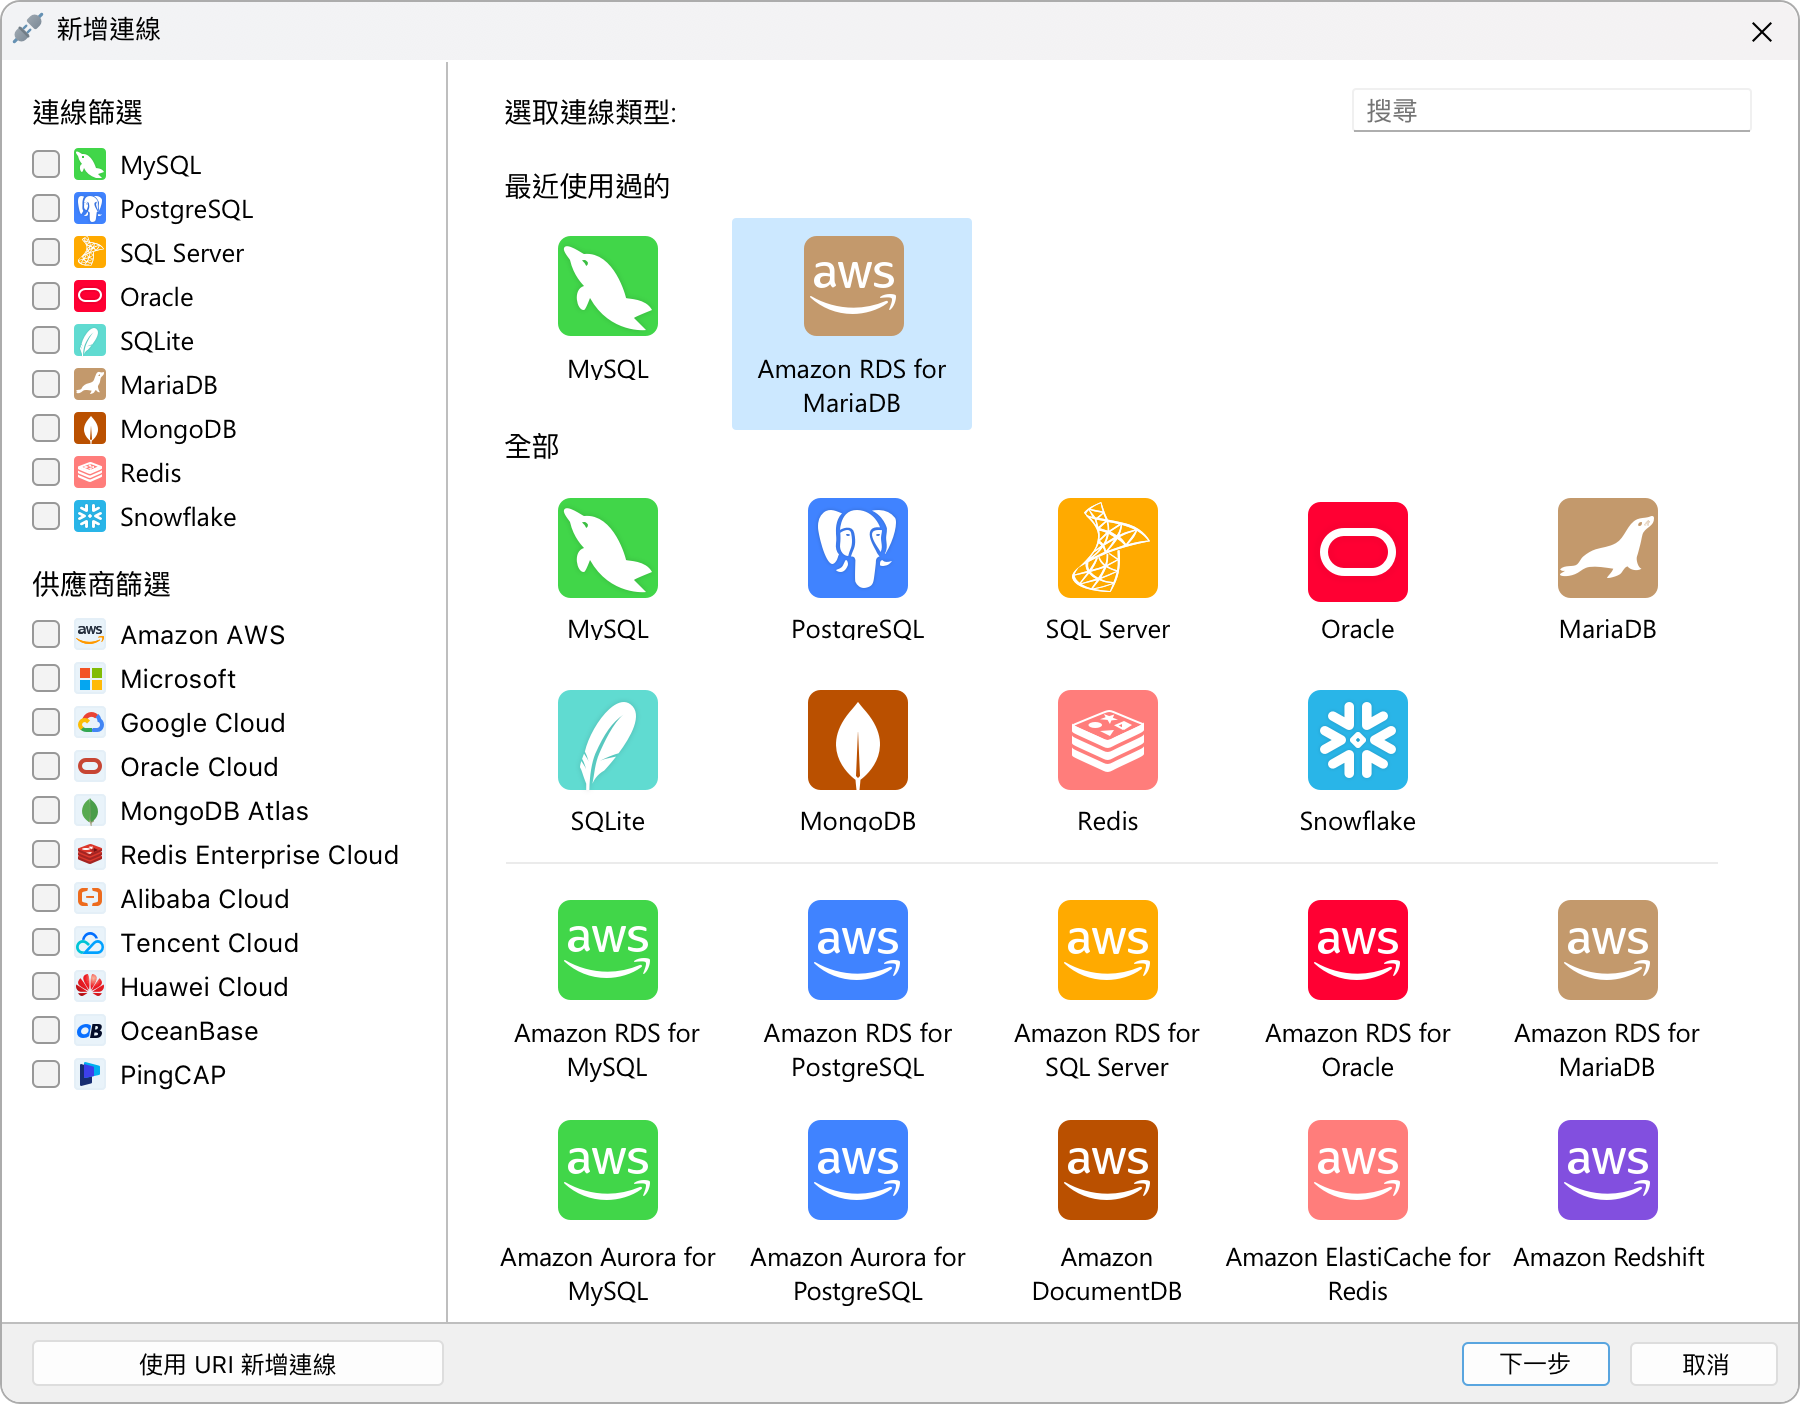
Task: Choose MySQL connection type in All section
Action: pyautogui.click(x=608, y=548)
